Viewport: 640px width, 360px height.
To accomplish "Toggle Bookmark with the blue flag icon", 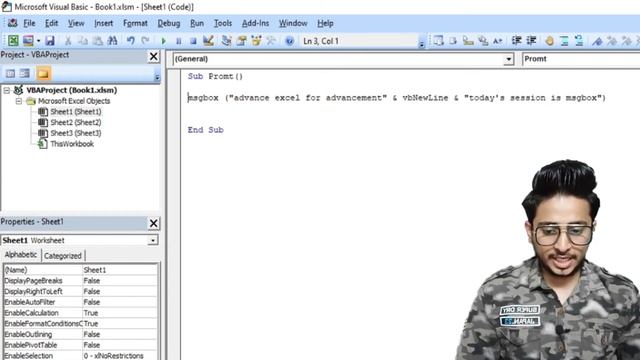I will (597, 40).
